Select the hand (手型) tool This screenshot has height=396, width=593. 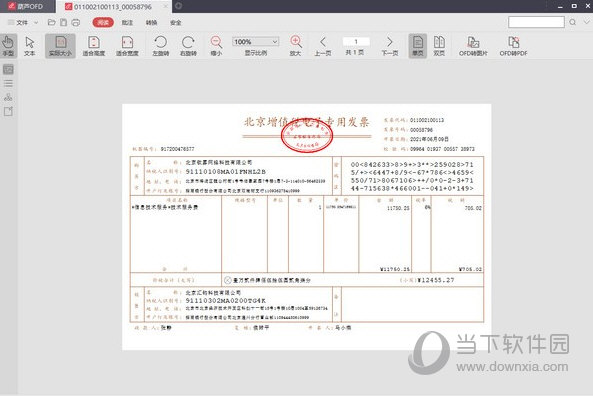tap(8, 46)
